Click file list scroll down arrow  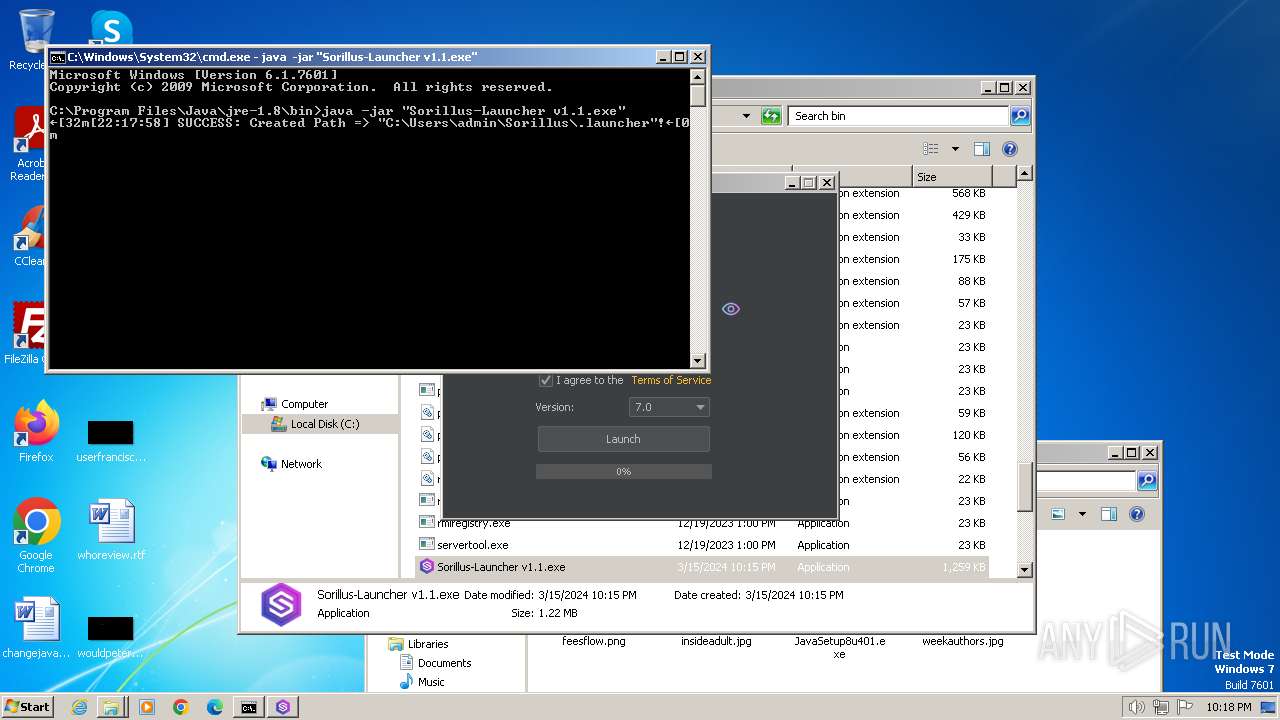[x=1025, y=570]
